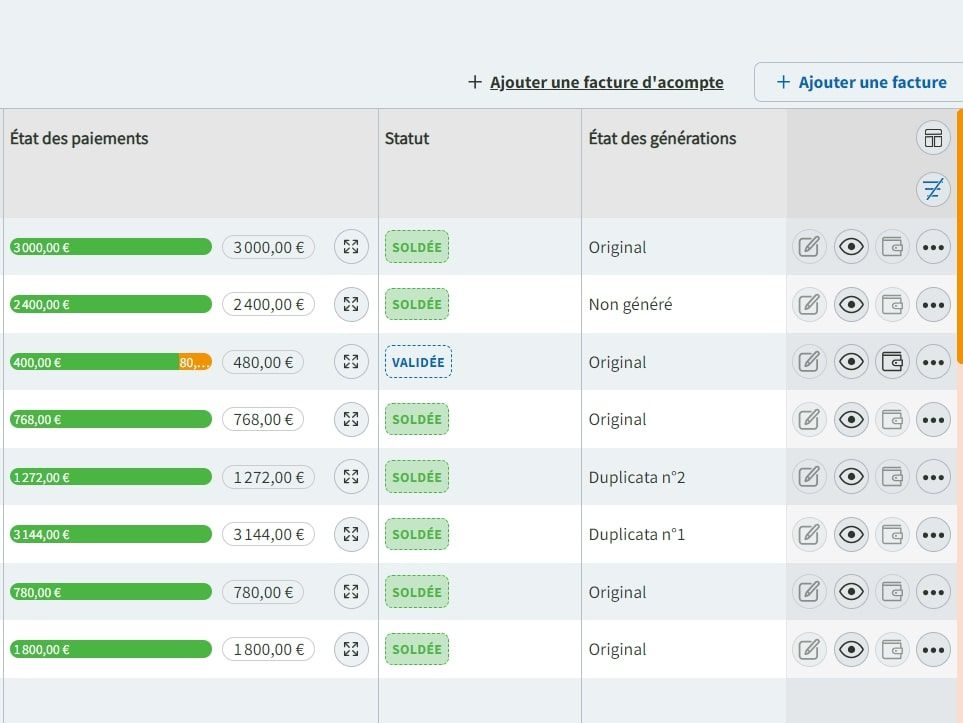This screenshot has height=723, width=963.
Task: Expand payment details of 480,00 € invoice
Action: (x=351, y=362)
